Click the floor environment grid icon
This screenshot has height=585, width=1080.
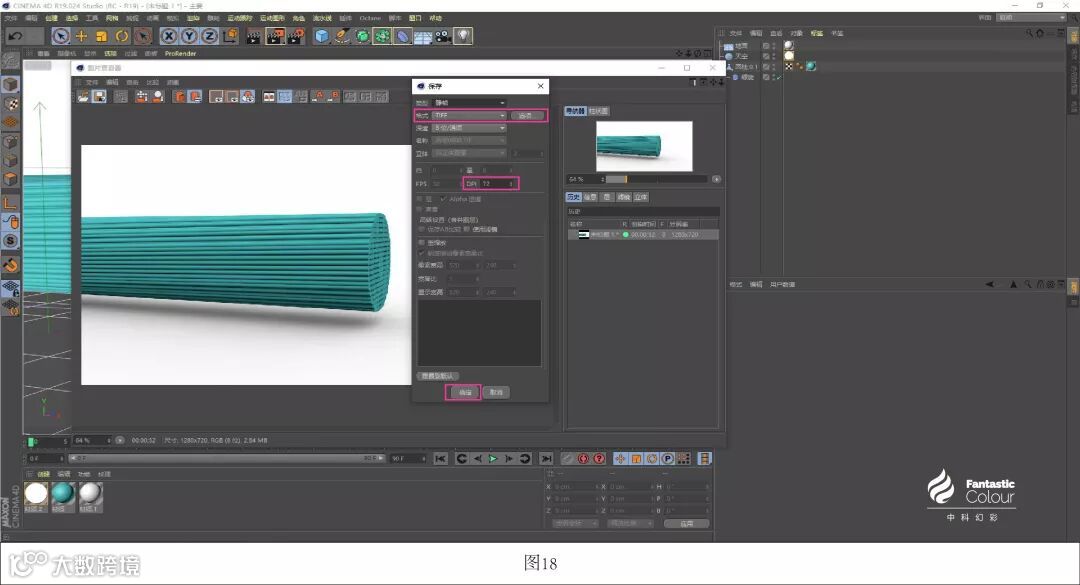click(423, 36)
